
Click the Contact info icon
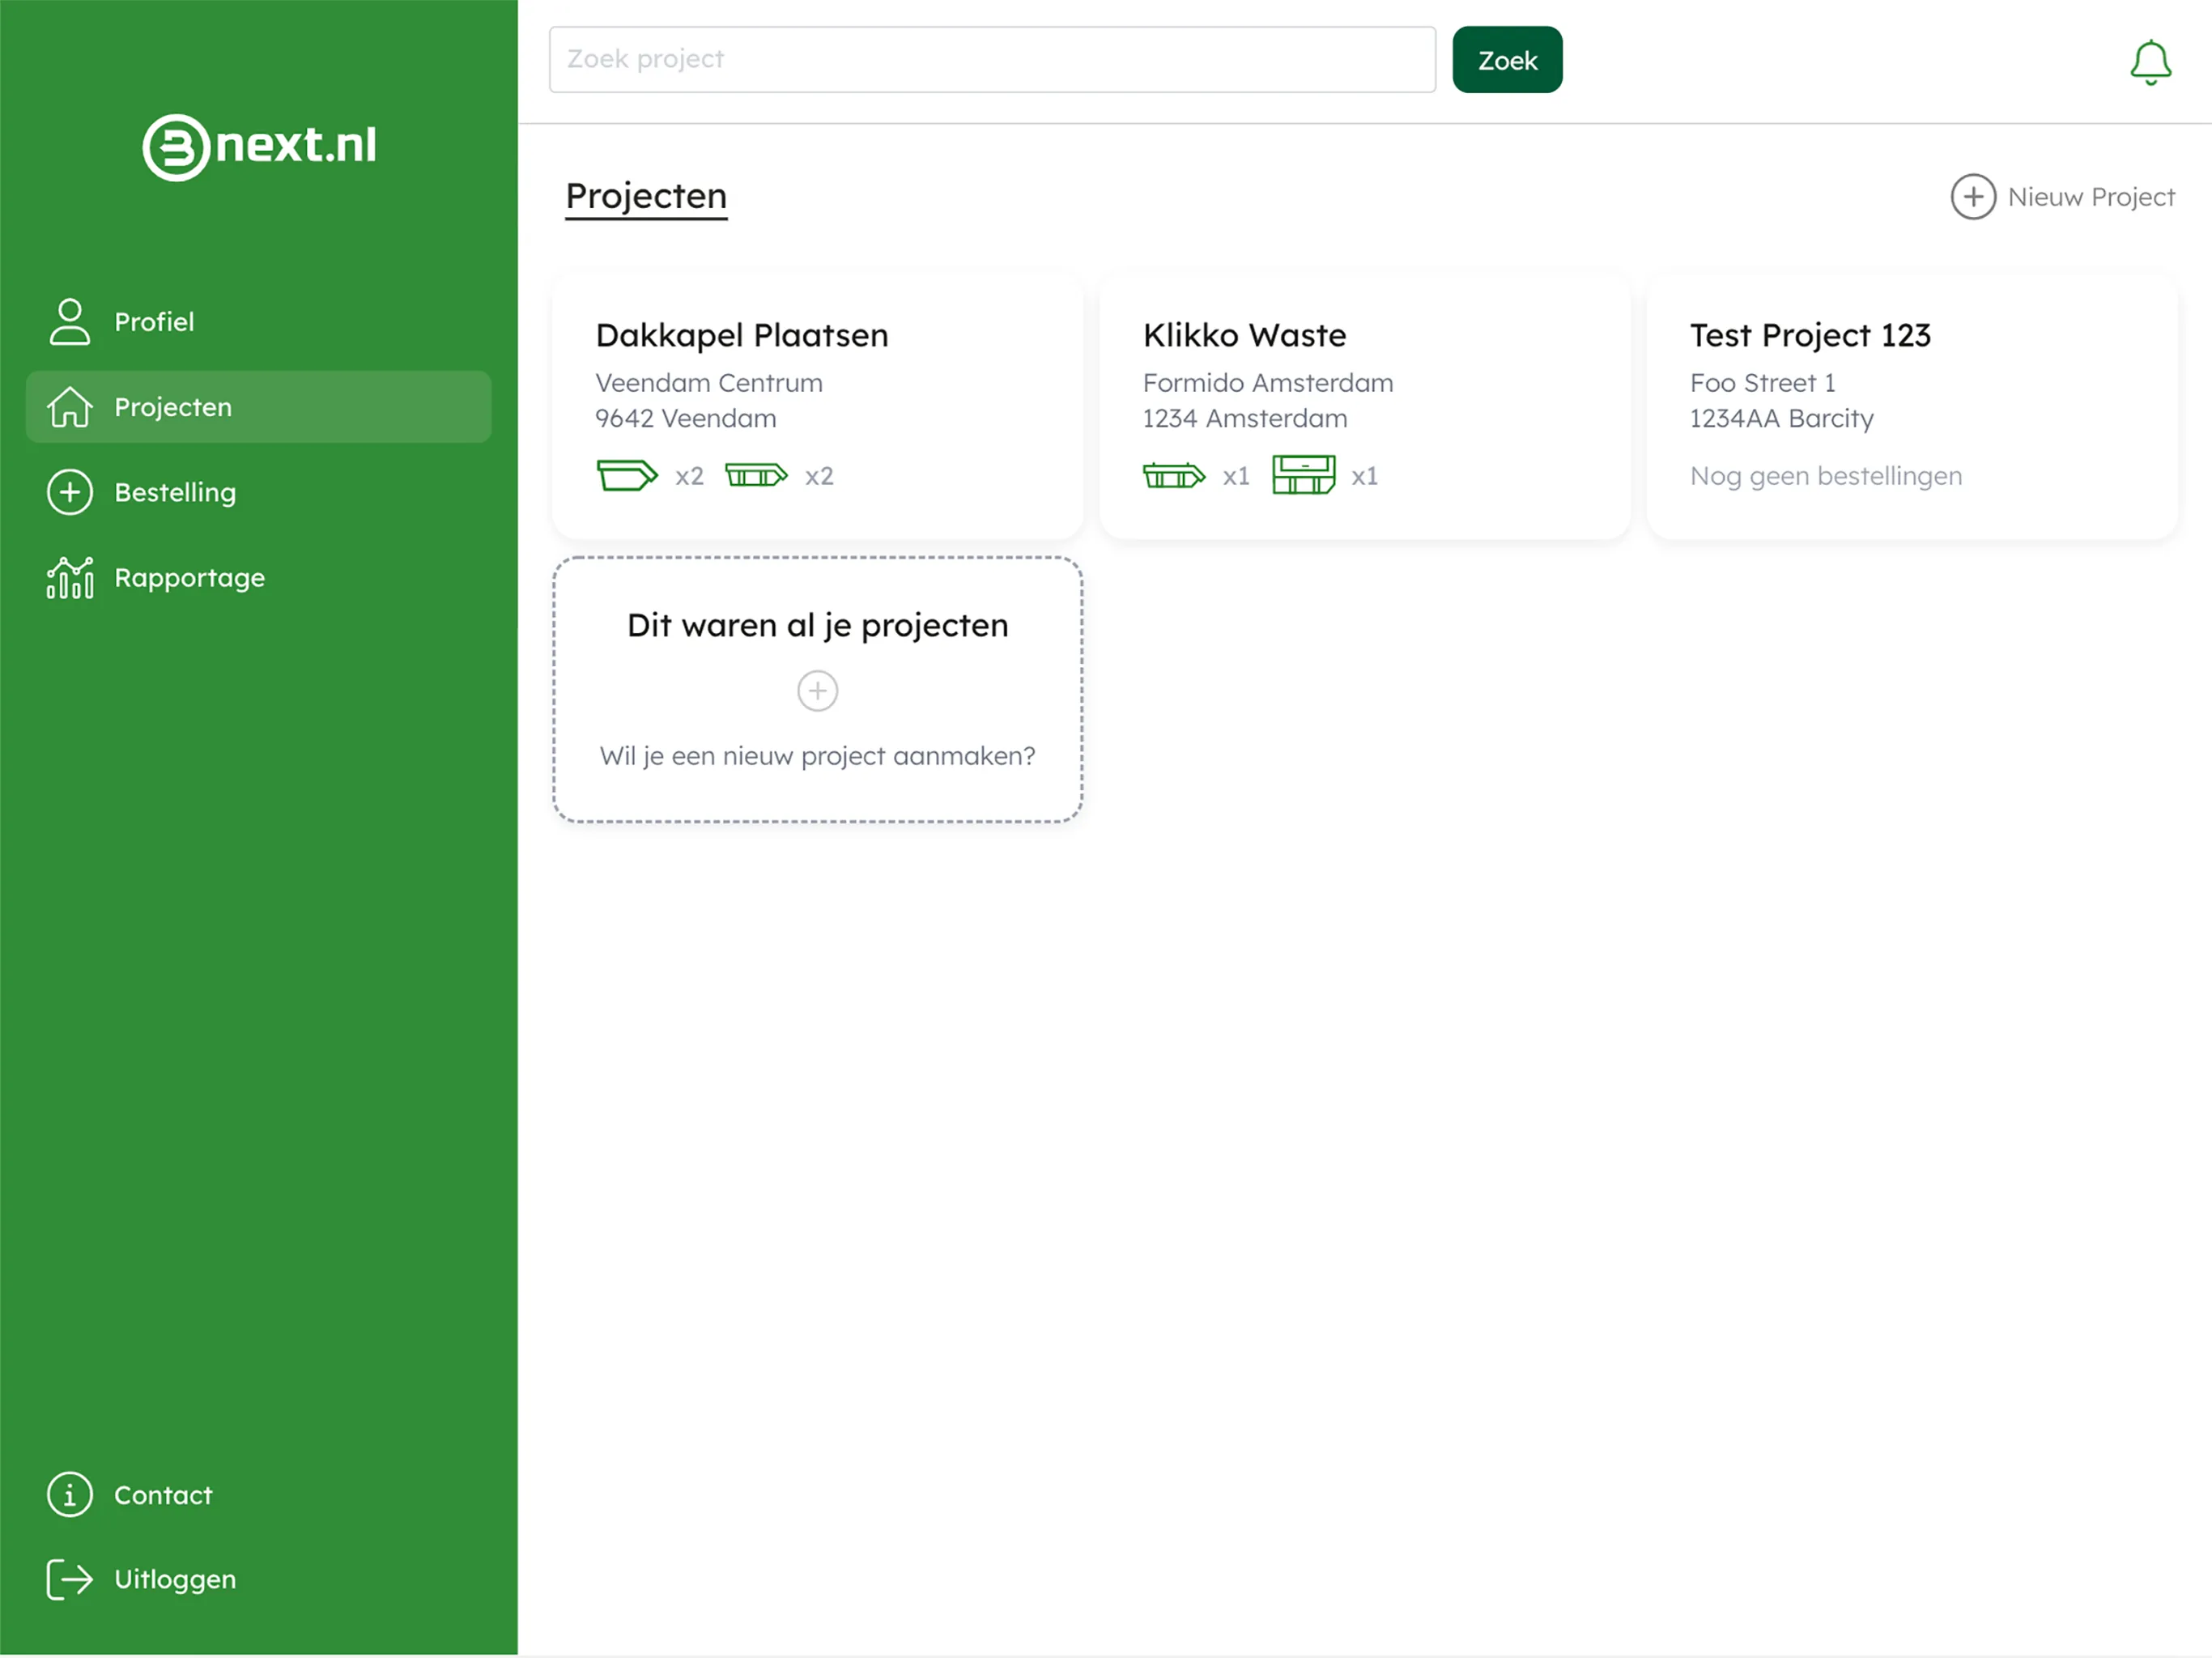69,1495
